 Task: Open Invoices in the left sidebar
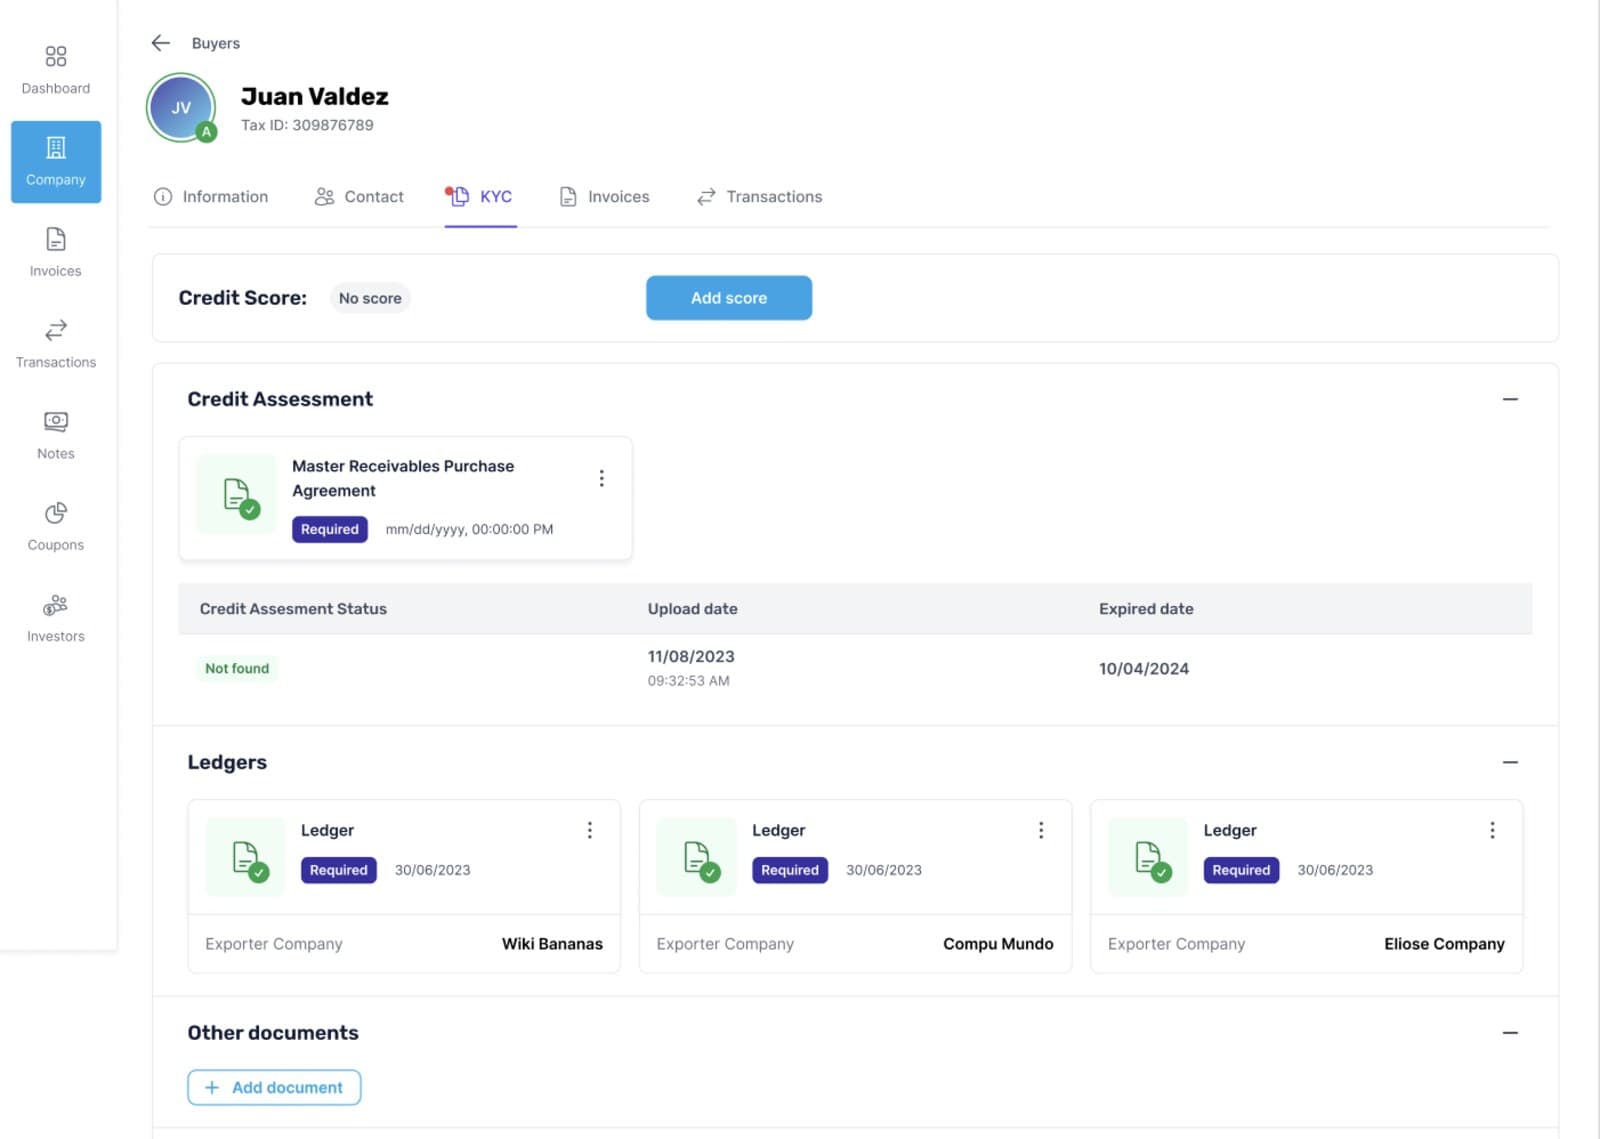56,252
